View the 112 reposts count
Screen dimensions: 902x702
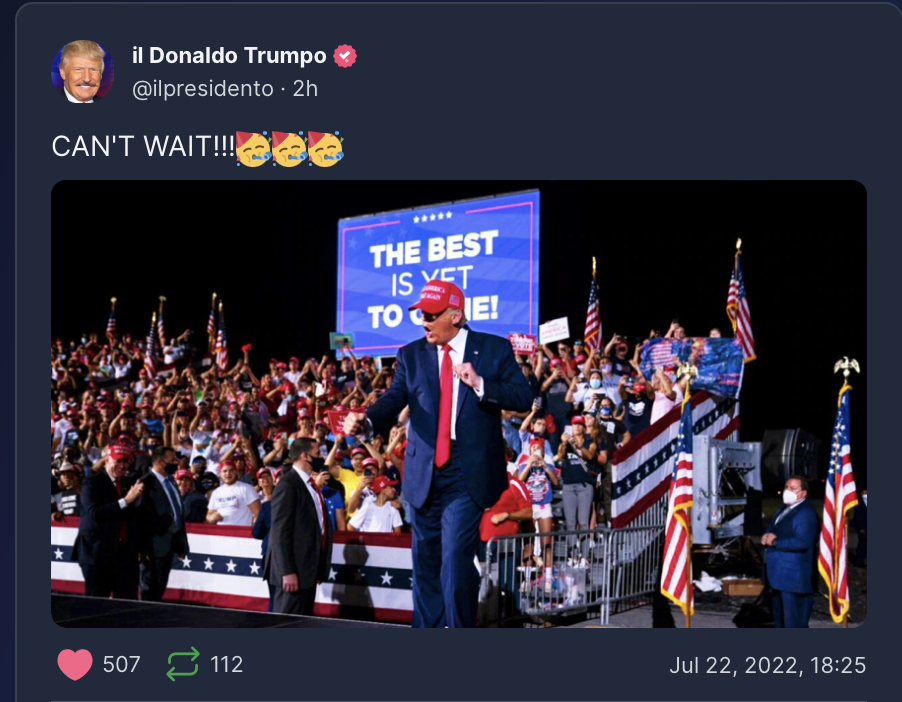click(x=227, y=665)
